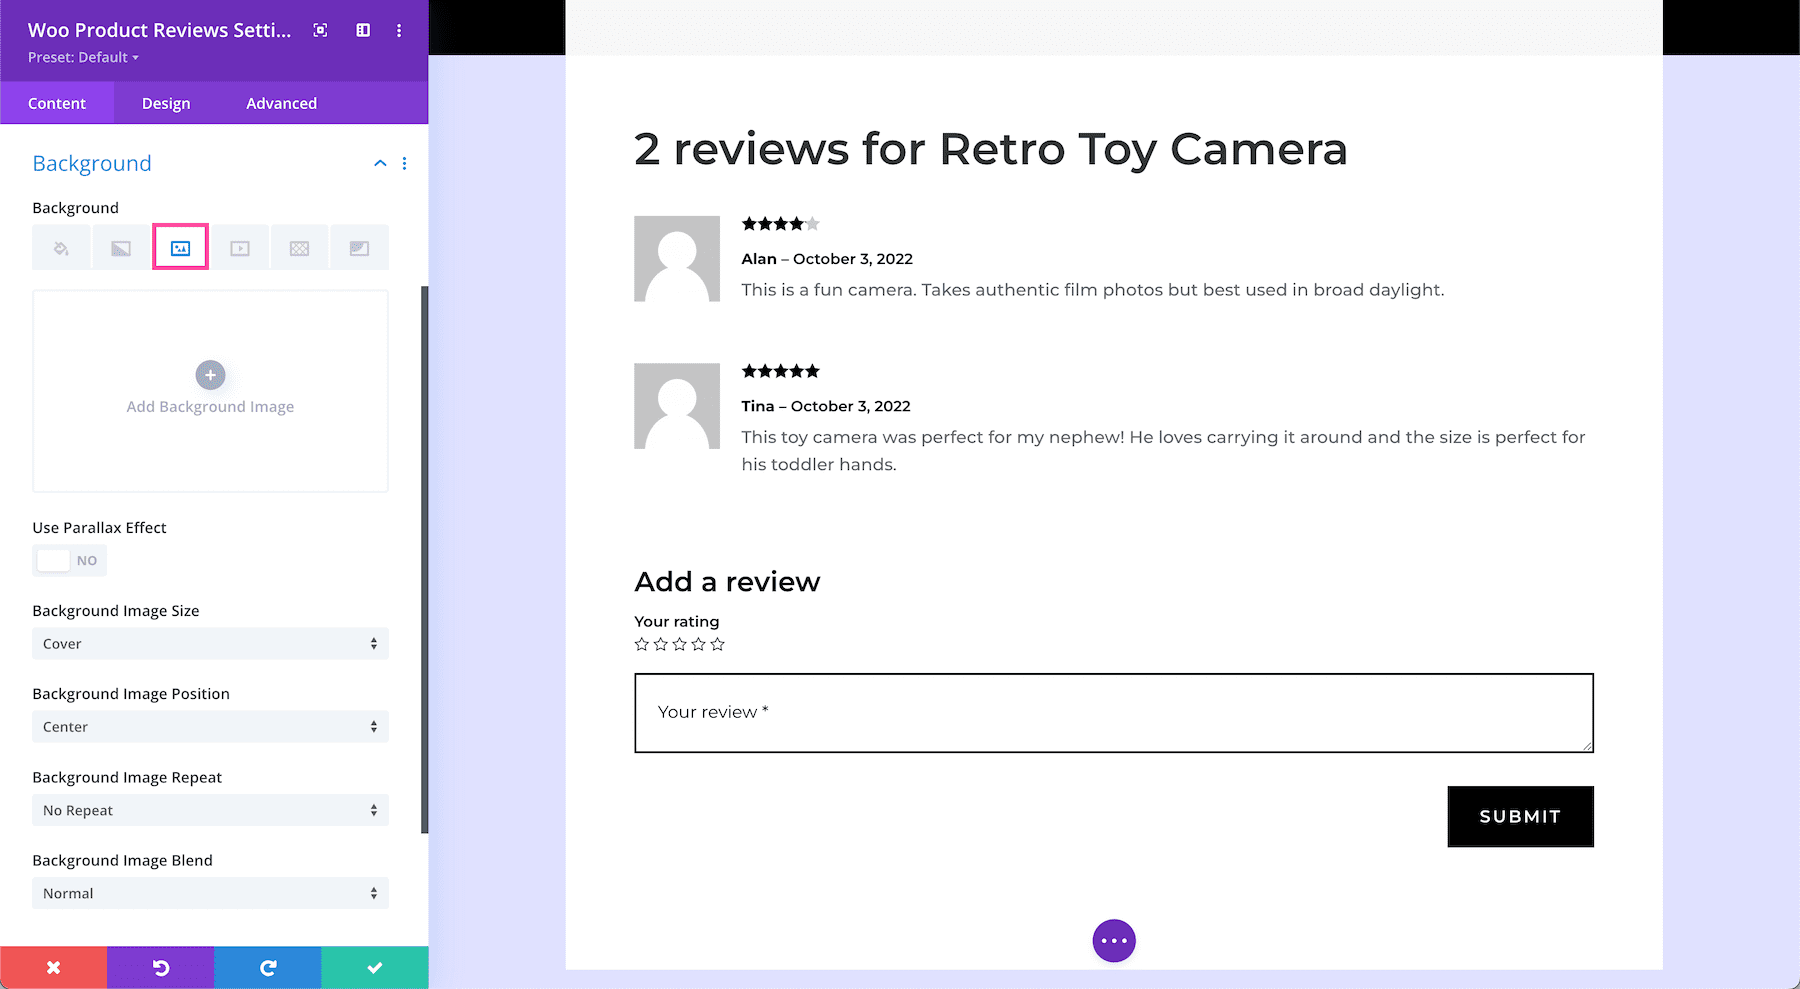This screenshot has width=1800, height=989.
Task: Select the background mask icon
Action: tap(359, 248)
